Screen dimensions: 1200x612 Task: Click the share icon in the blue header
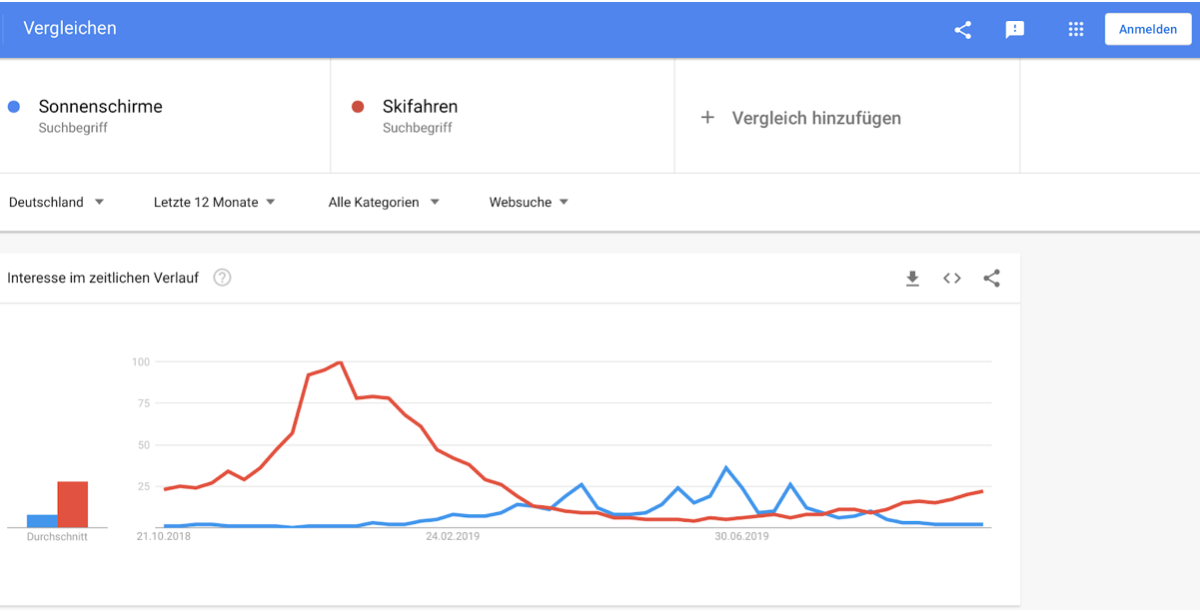tap(962, 29)
